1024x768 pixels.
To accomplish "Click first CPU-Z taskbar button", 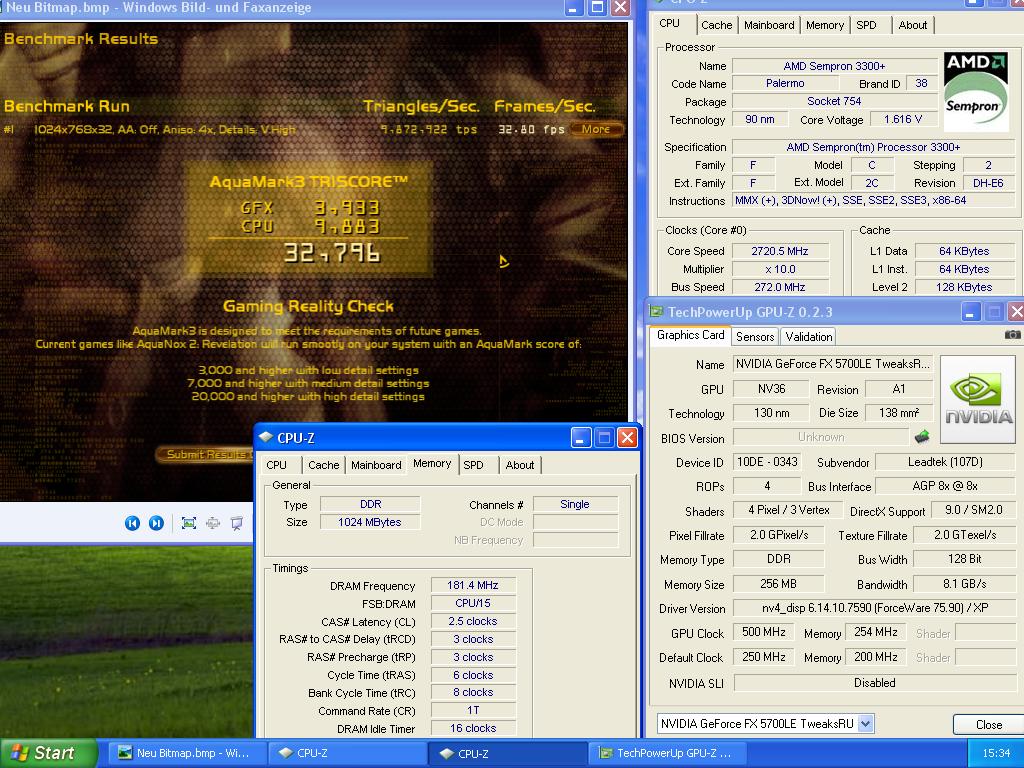I will pyautogui.click(x=346, y=753).
